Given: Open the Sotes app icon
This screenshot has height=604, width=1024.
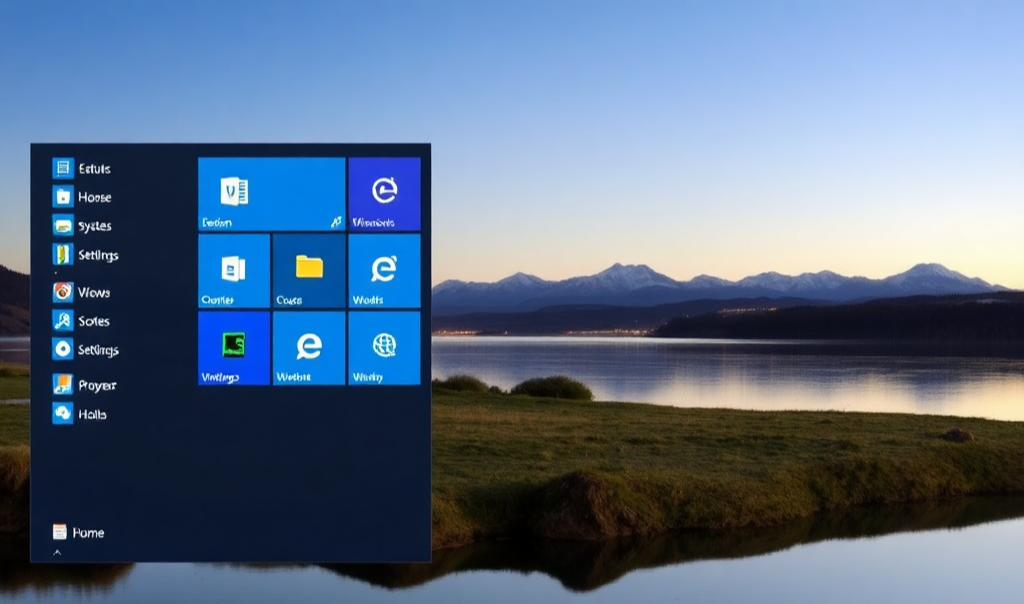Looking at the screenshot, I should (x=63, y=321).
